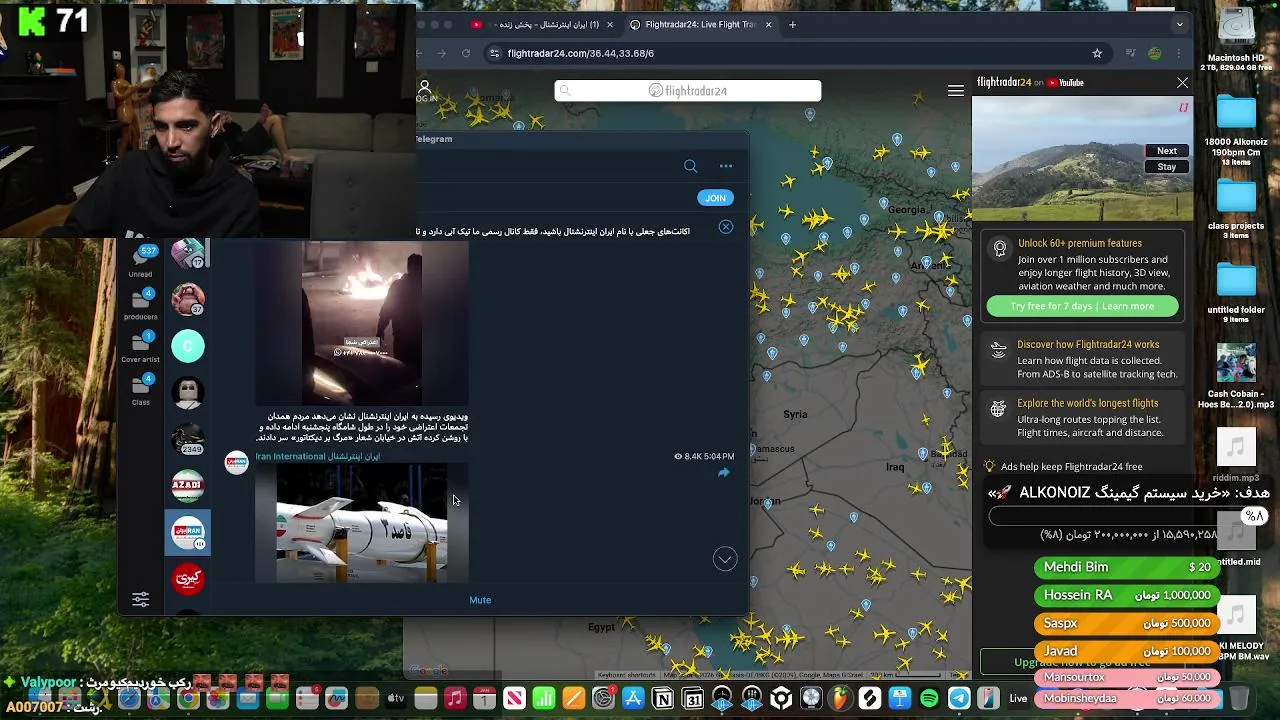Bookmark page with the star icon
Screen dimensions: 1280x720
click(x=1097, y=53)
